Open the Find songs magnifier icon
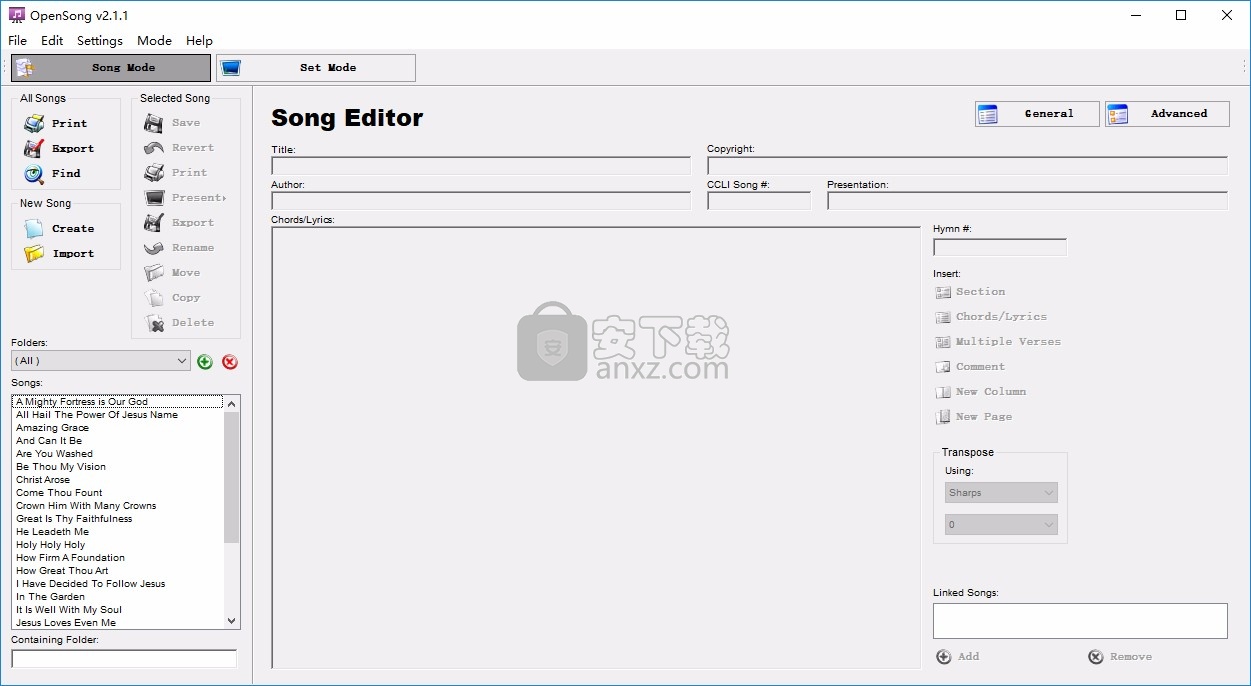Screen dimensions: 1251x686 pos(34,173)
